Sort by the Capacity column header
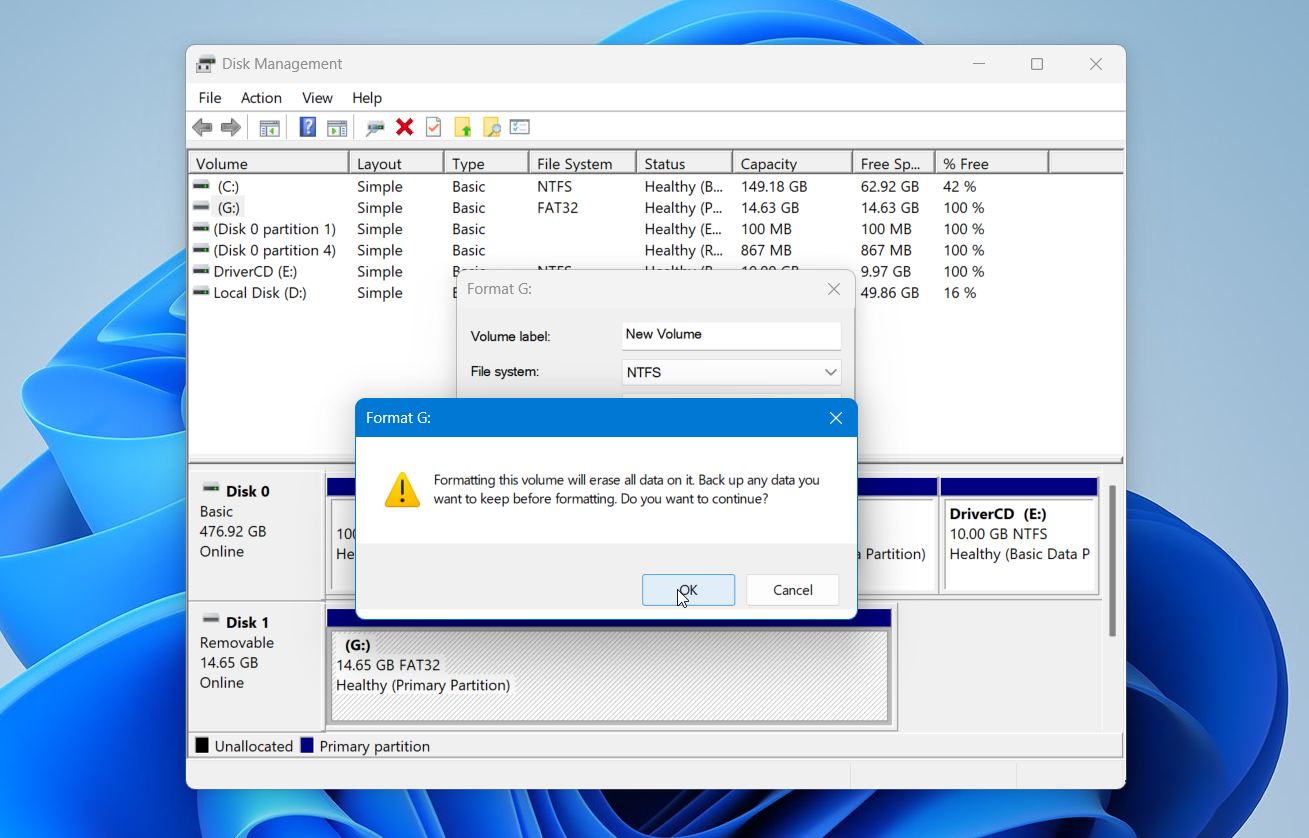Viewport: 1309px width, 838px height. pyautogui.click(x=792, y=163)
